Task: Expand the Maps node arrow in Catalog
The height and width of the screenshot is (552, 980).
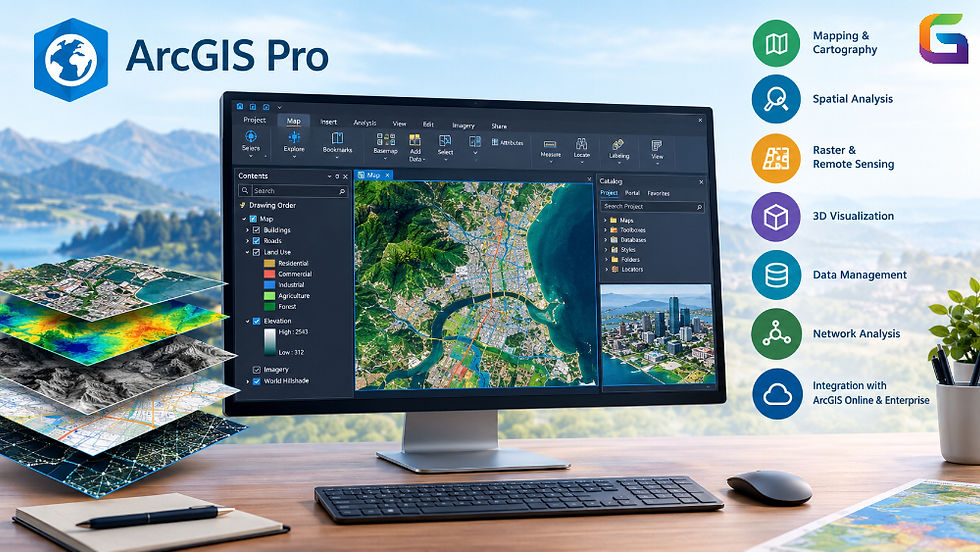Action: (x=605, y=220)
